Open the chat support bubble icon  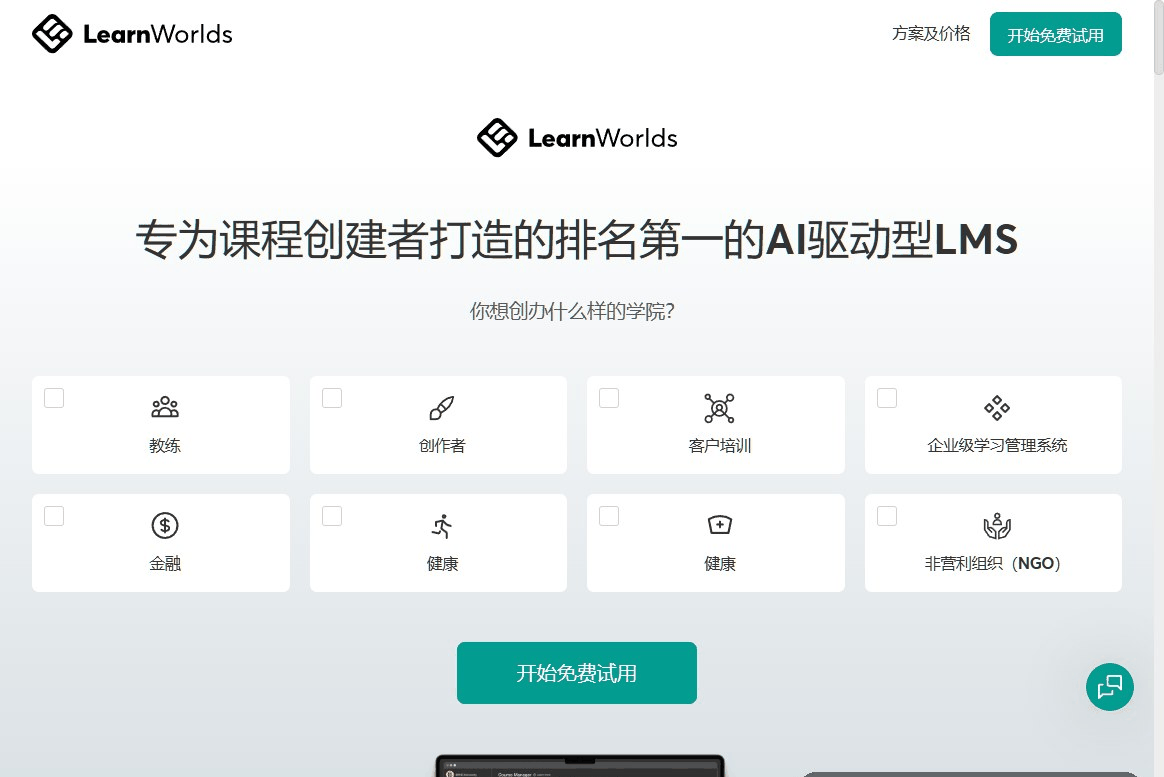click(x=1109, y=686)
